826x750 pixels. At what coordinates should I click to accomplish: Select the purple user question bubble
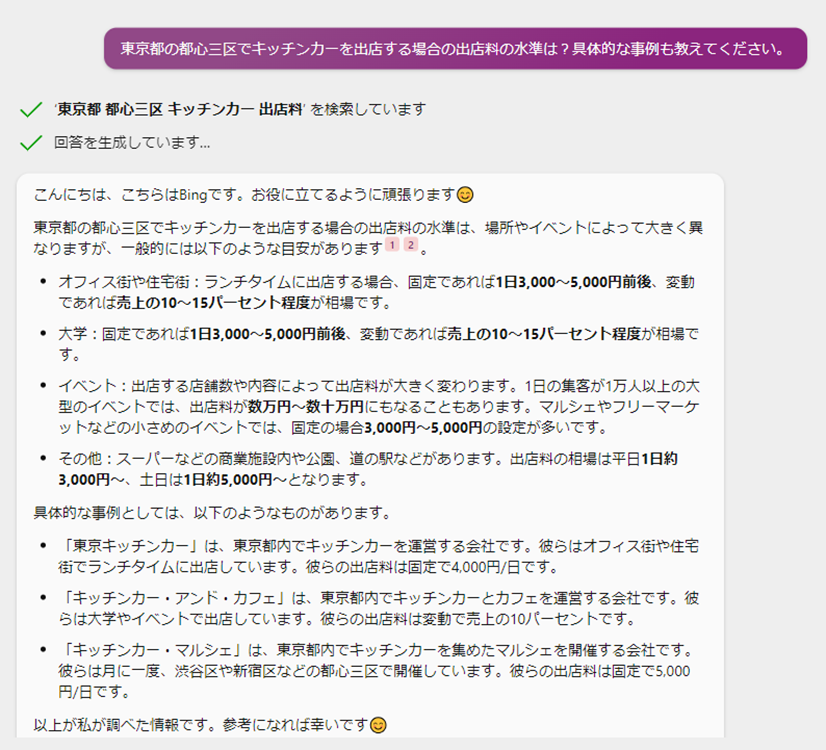click(455, 48)
